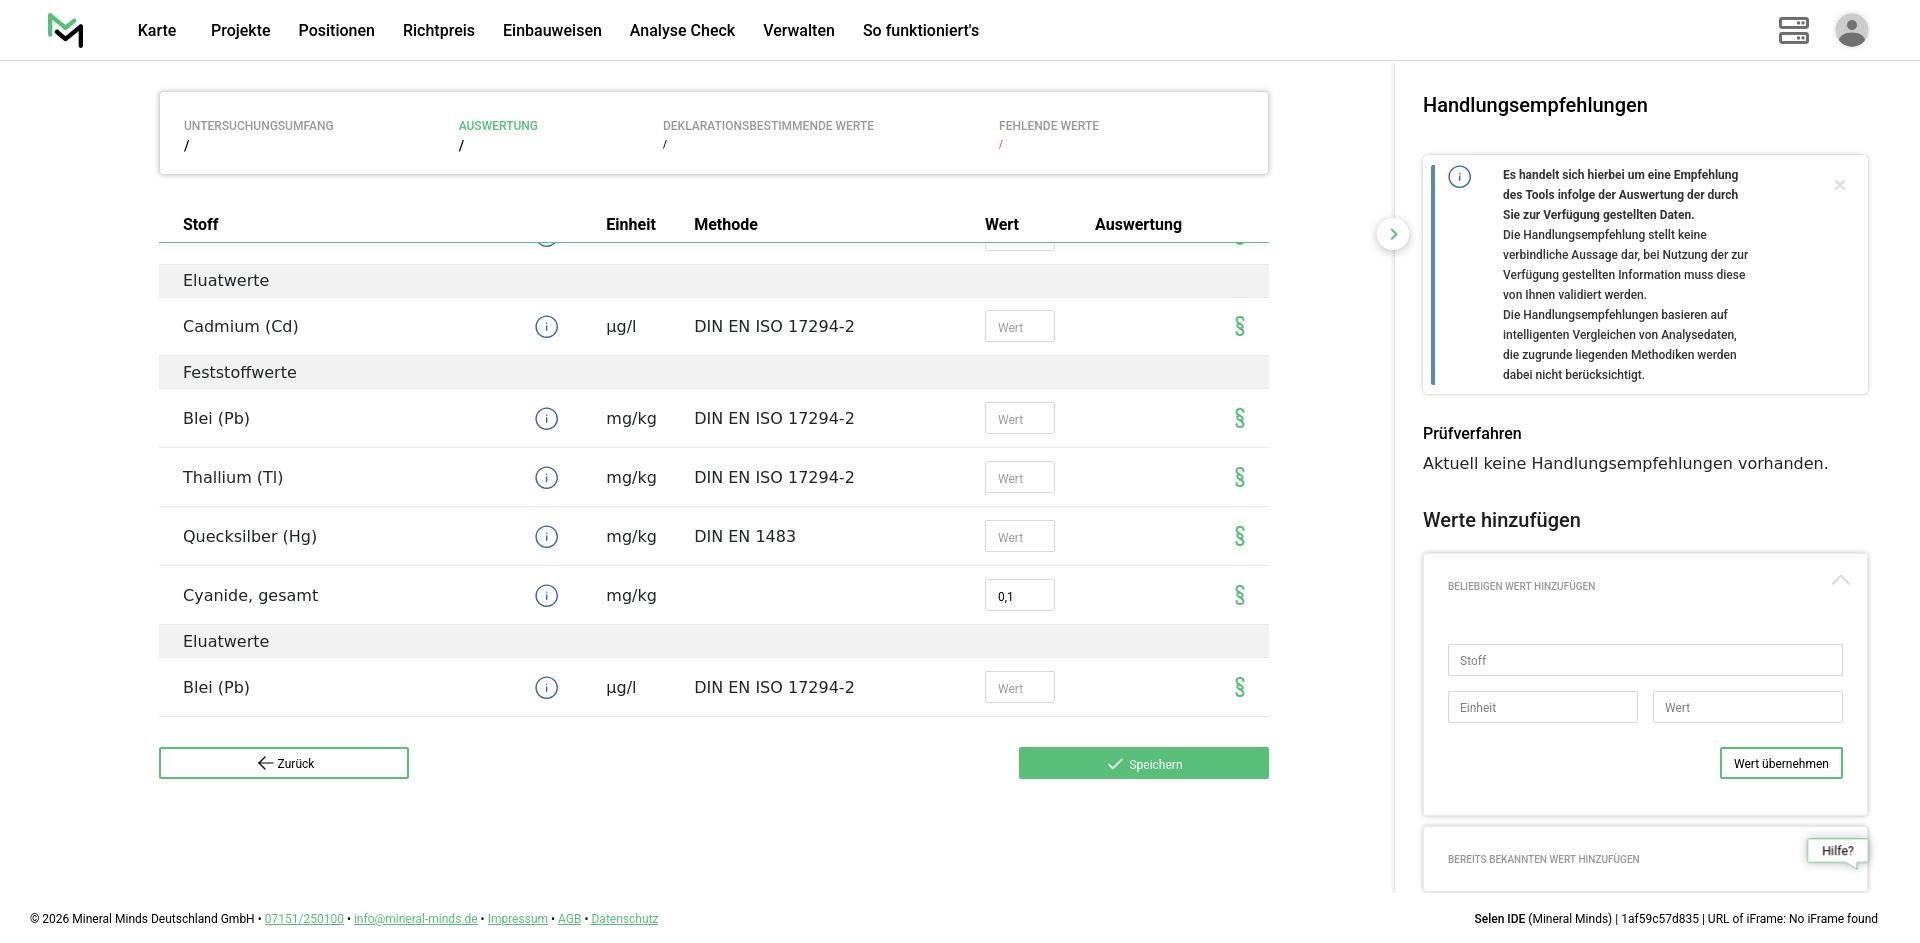1920x943 pixels.
Task: Click the Mineral Minds logo
Action: tap(66, 30)
